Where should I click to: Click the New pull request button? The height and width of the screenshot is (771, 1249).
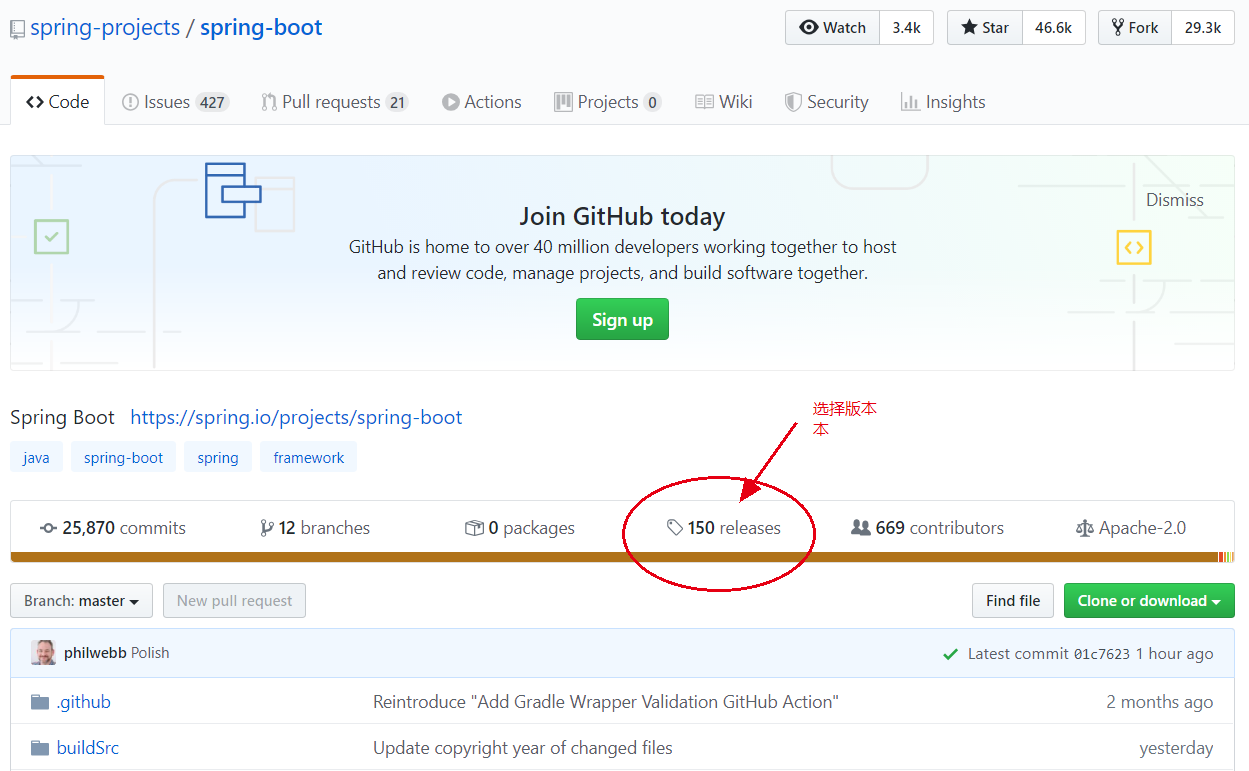coord(234,601)
